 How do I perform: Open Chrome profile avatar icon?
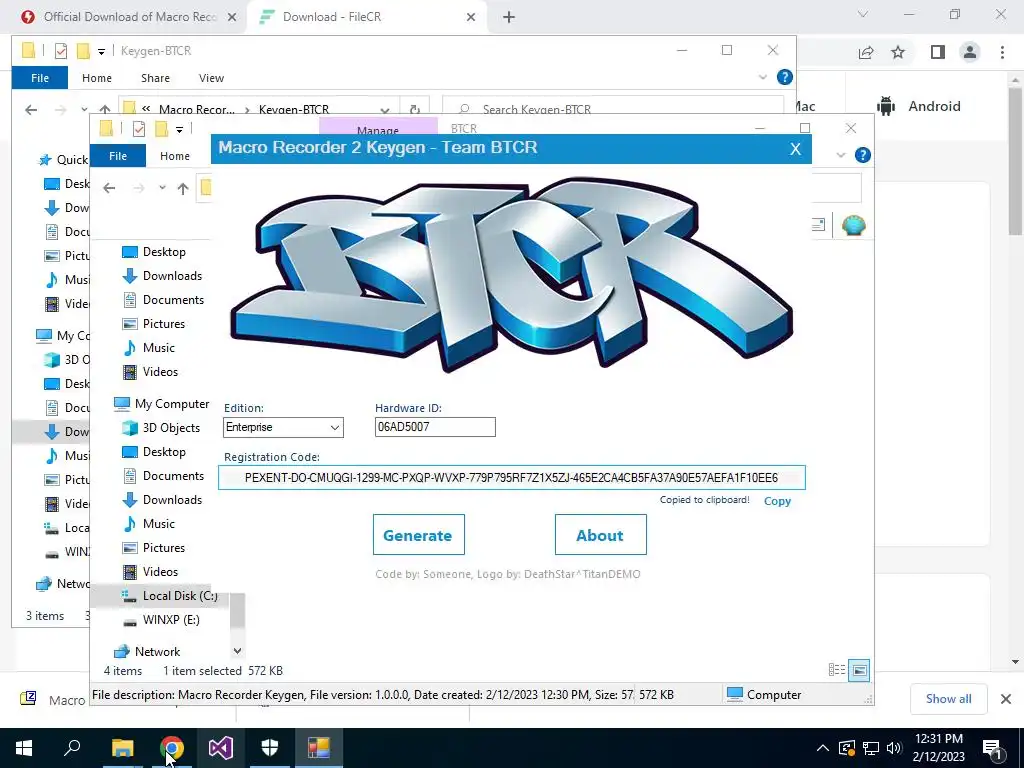click(x=970, y=52)
